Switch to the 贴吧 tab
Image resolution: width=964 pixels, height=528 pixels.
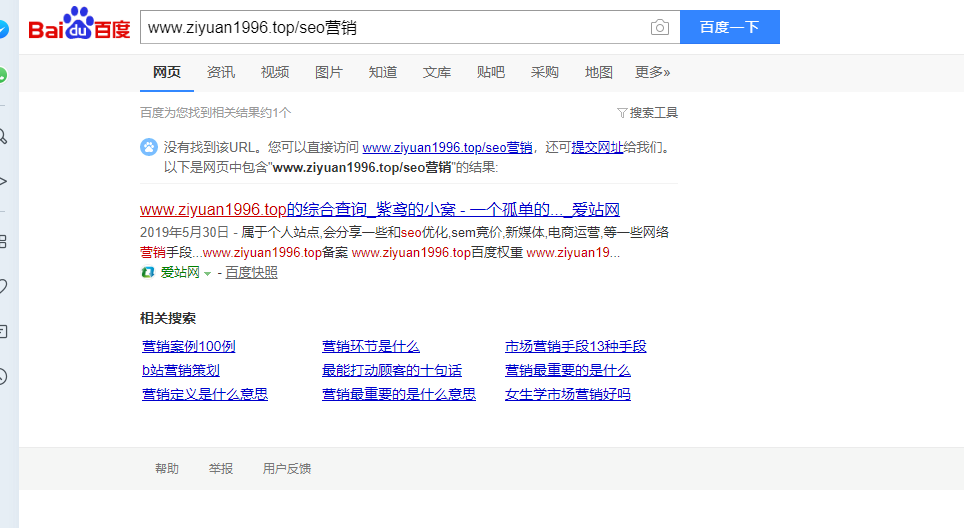[491, 73]
